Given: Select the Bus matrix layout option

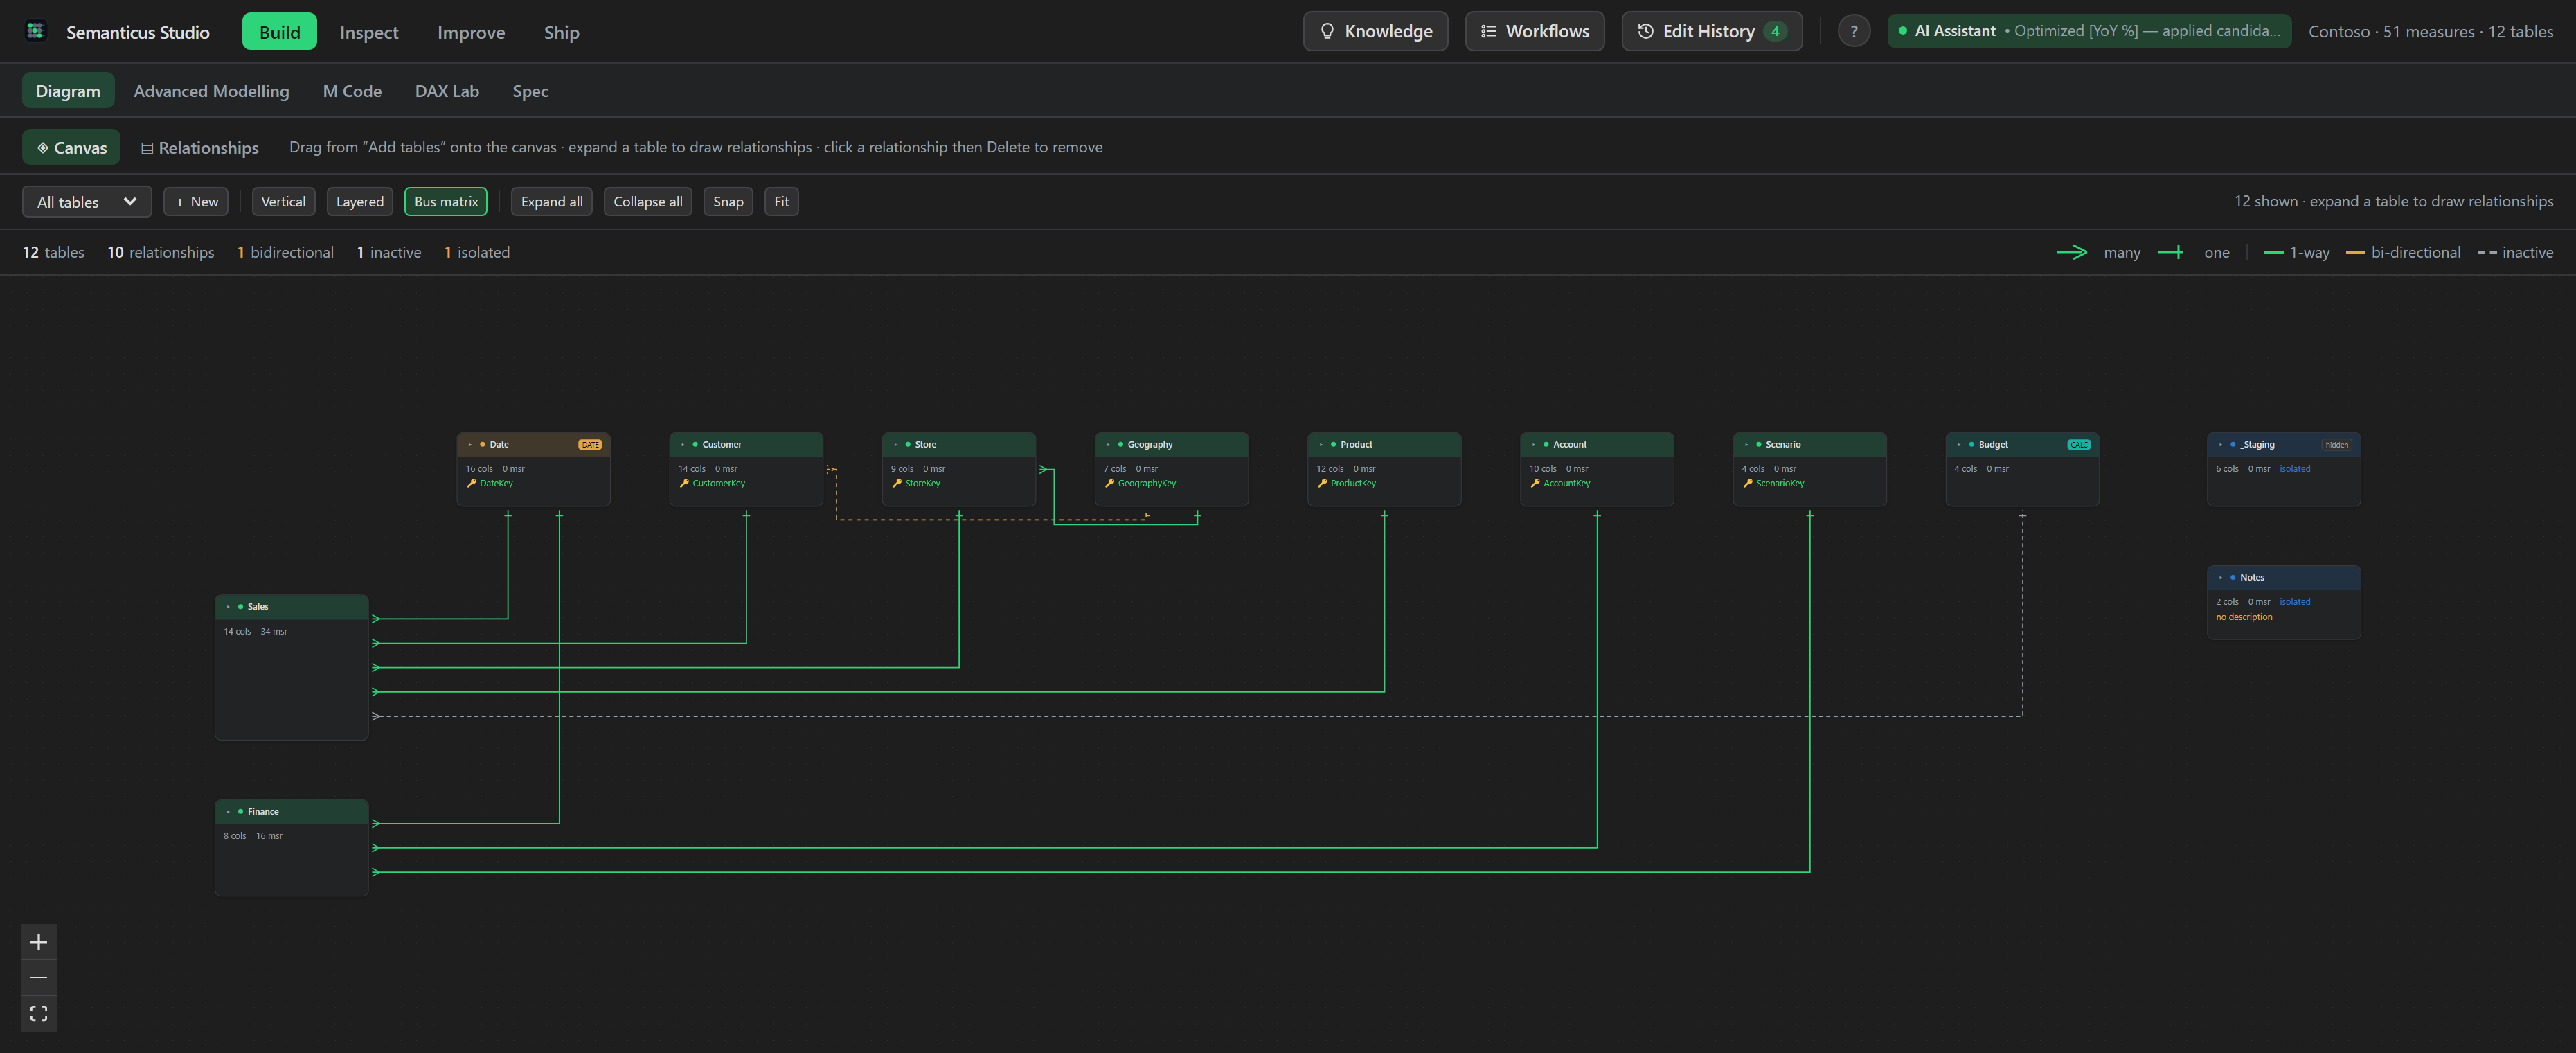Looking at the screenshot, I should [x=446, y=201].
